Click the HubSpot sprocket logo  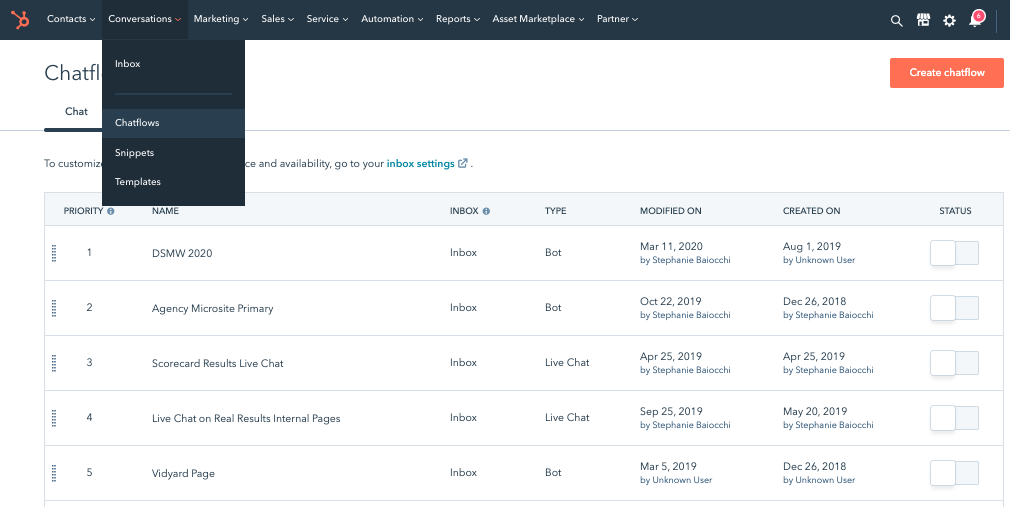point(20,19)
